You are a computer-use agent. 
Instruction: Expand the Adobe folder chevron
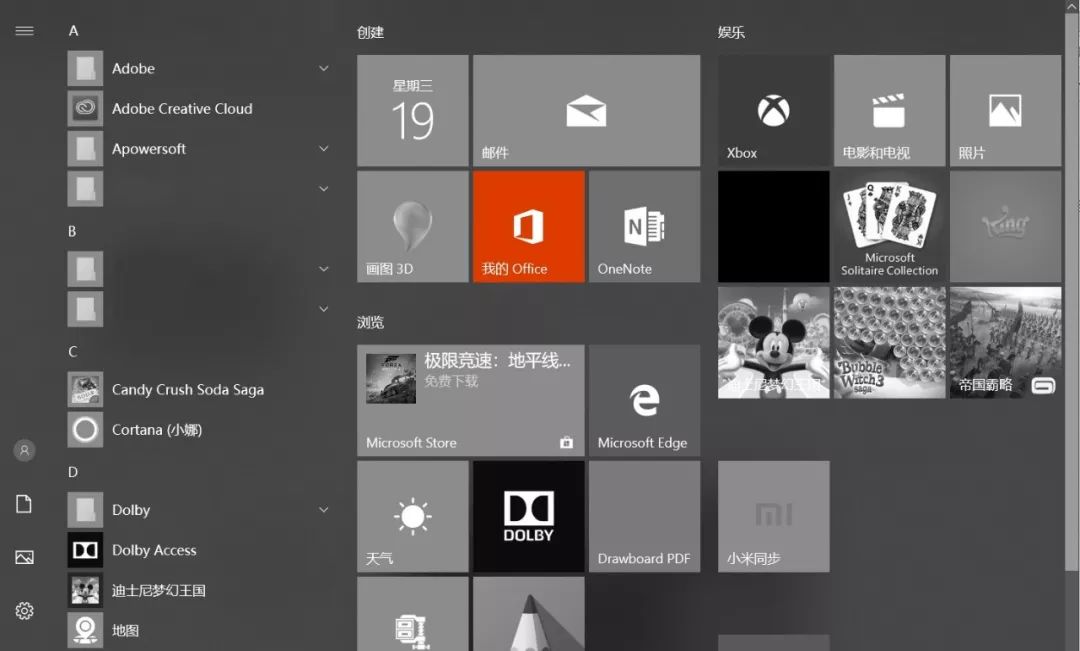pos(323,69)
